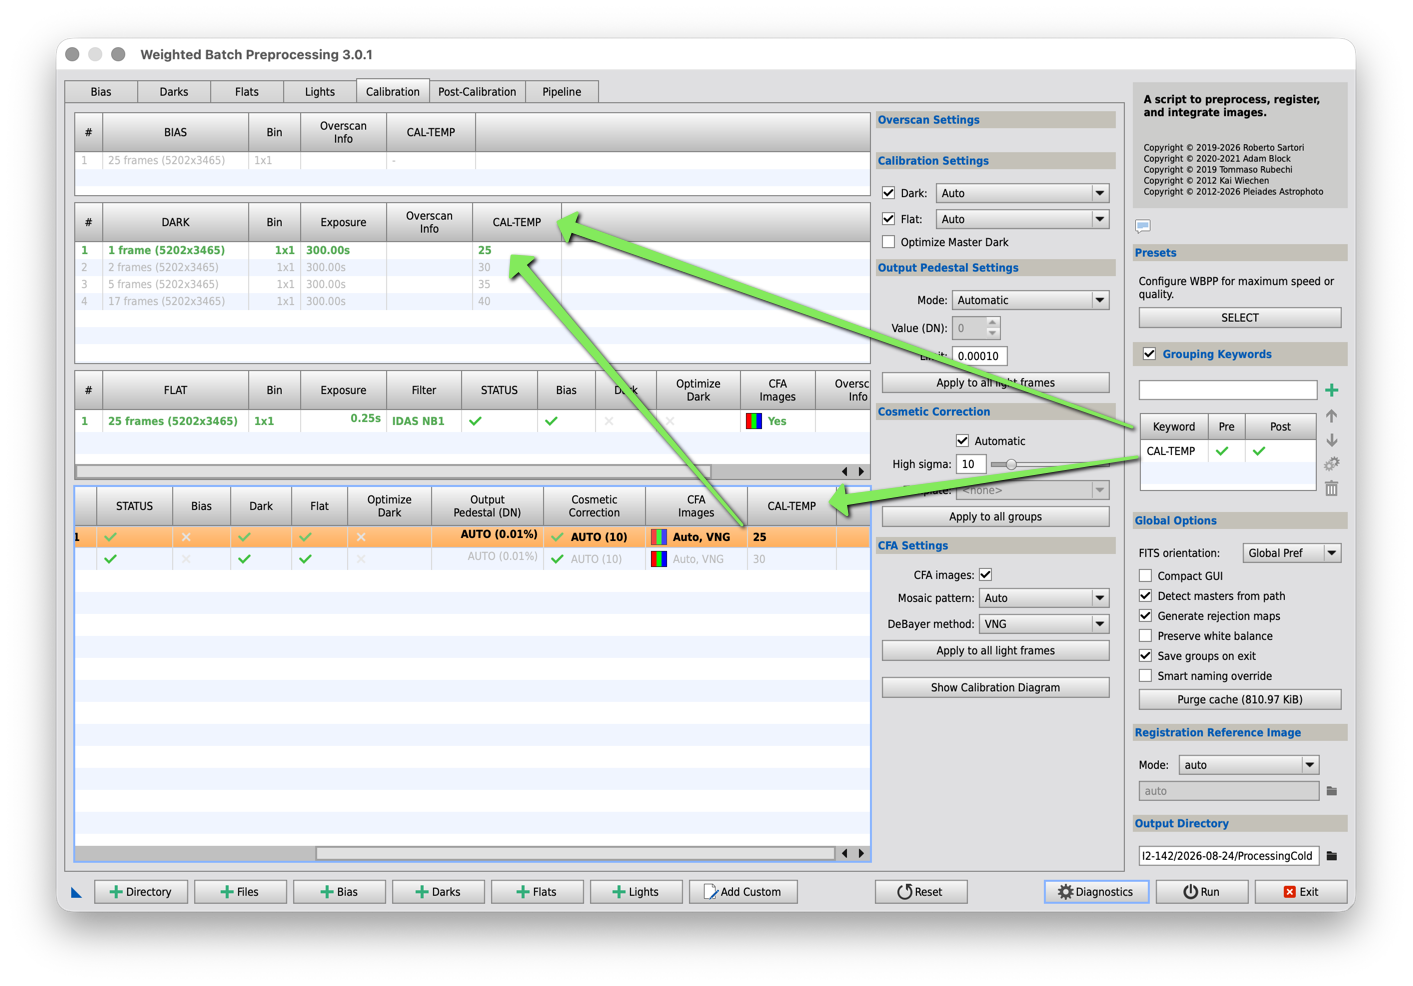The width and height of the screenshot is (1413, 986).
Task: Click the grouping keyword input field
Action: click(1228, 390)
